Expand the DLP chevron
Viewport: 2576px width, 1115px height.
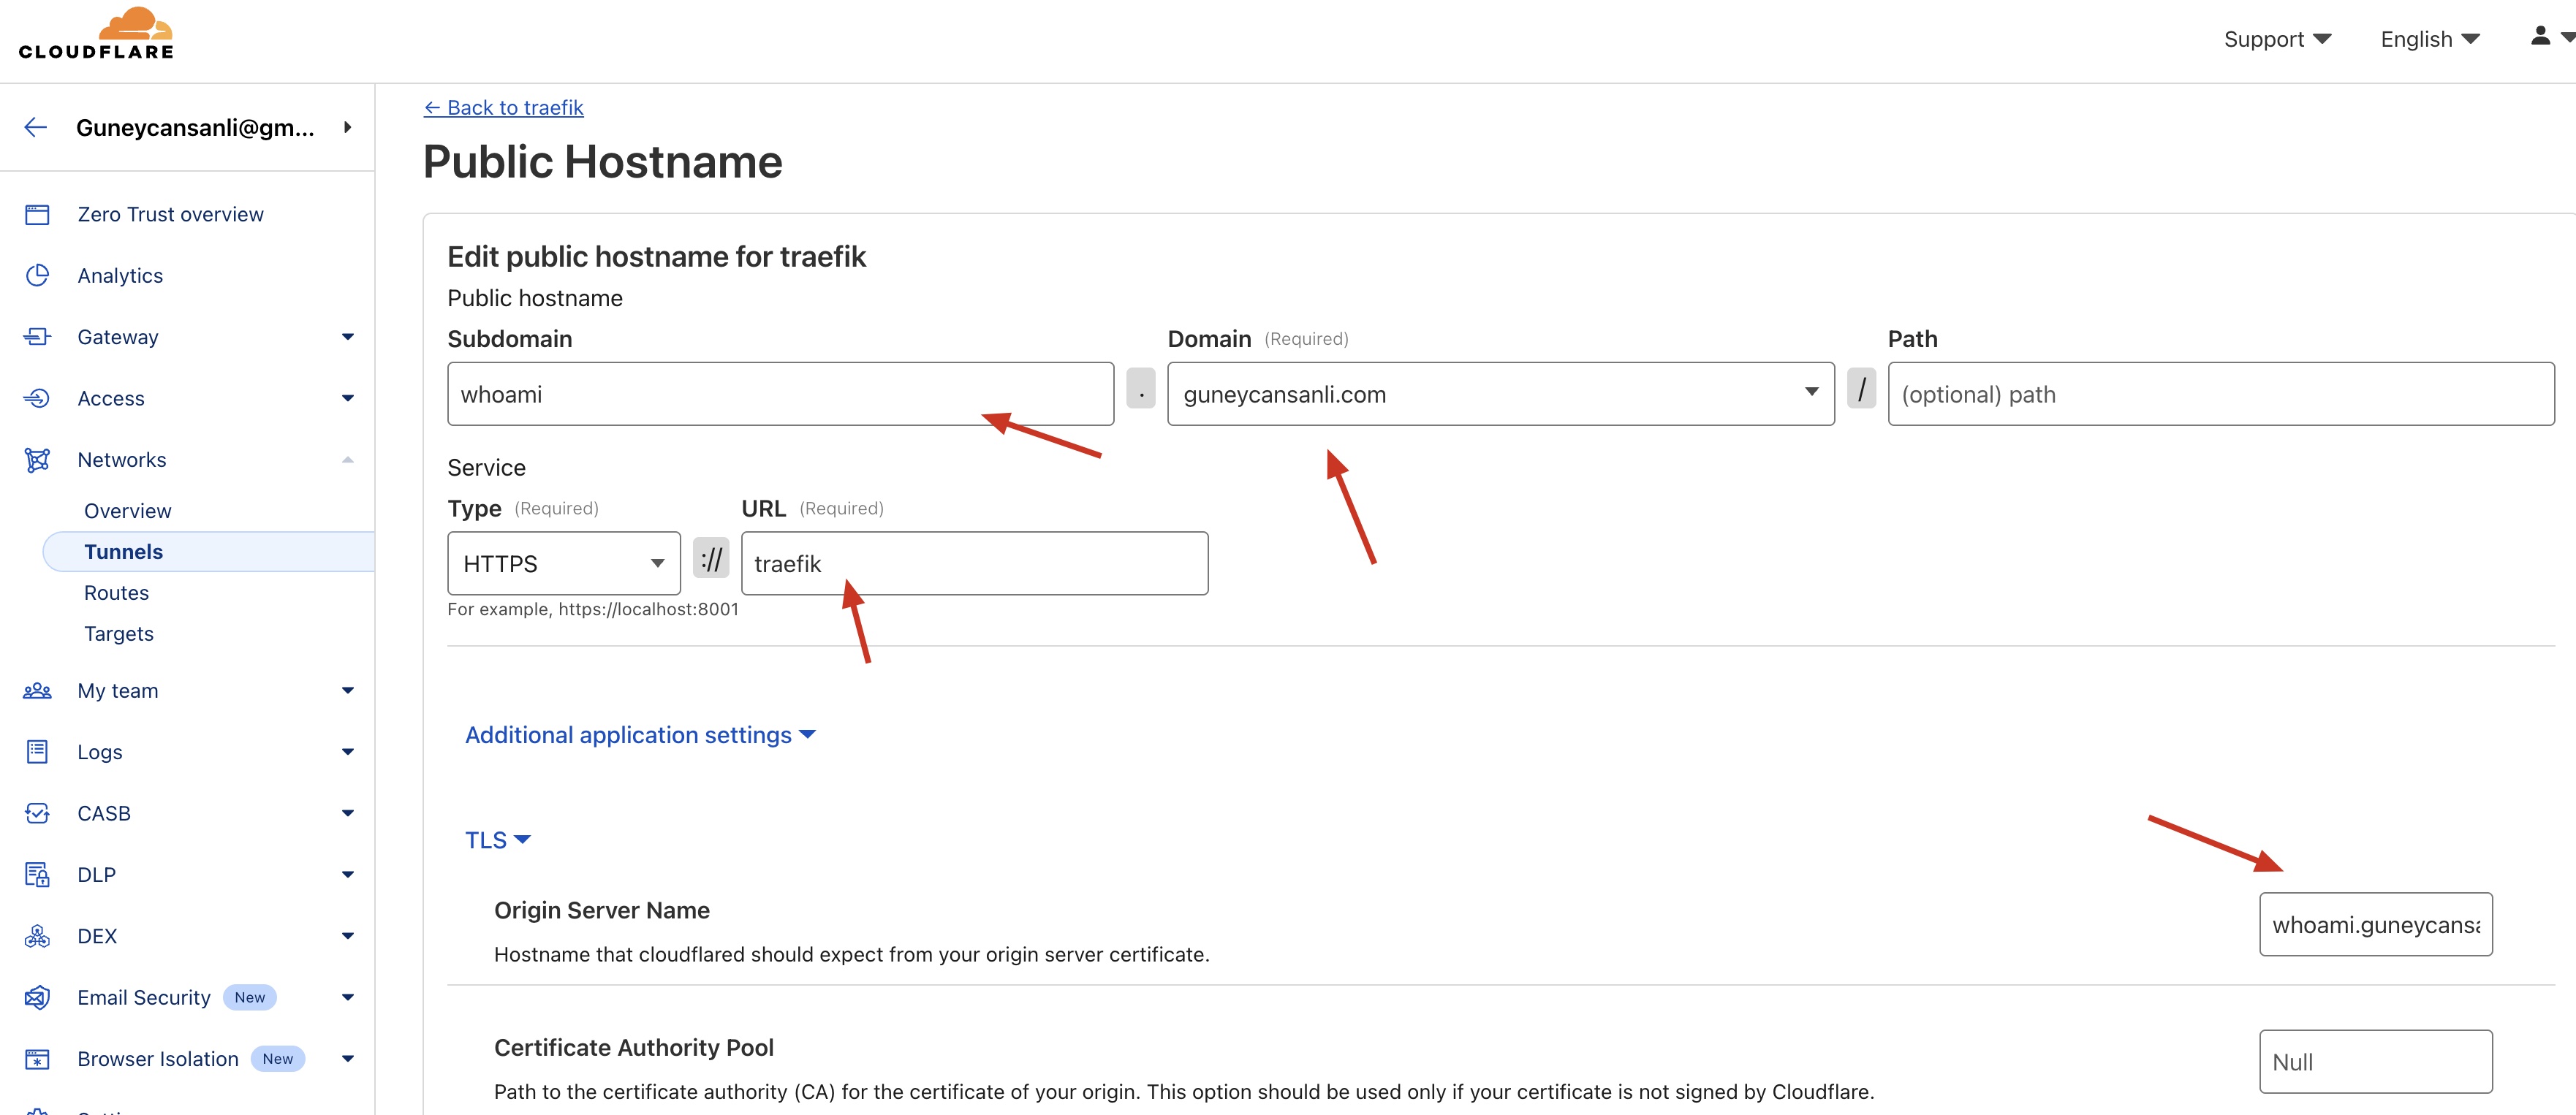click(x=348, y=875)
